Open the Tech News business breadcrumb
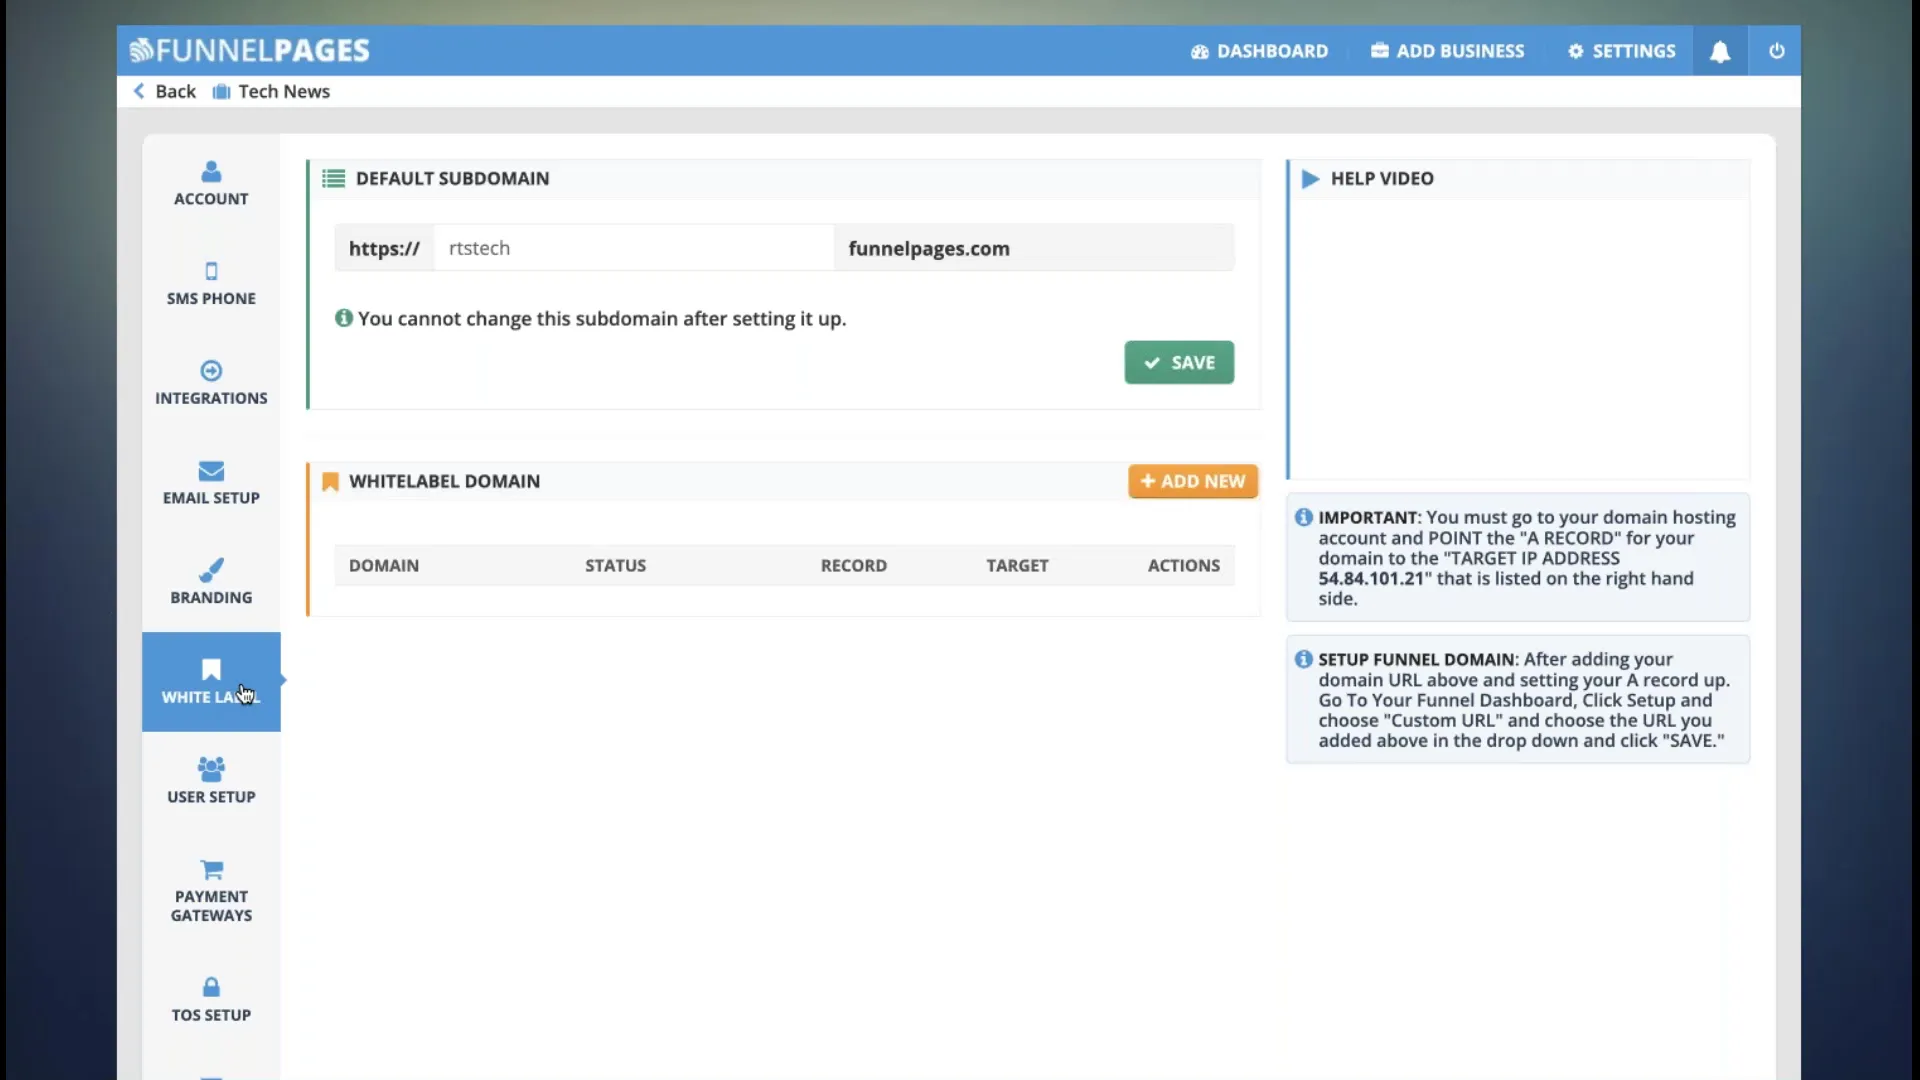This screenshot has height=1080, width=1920. 271,91
